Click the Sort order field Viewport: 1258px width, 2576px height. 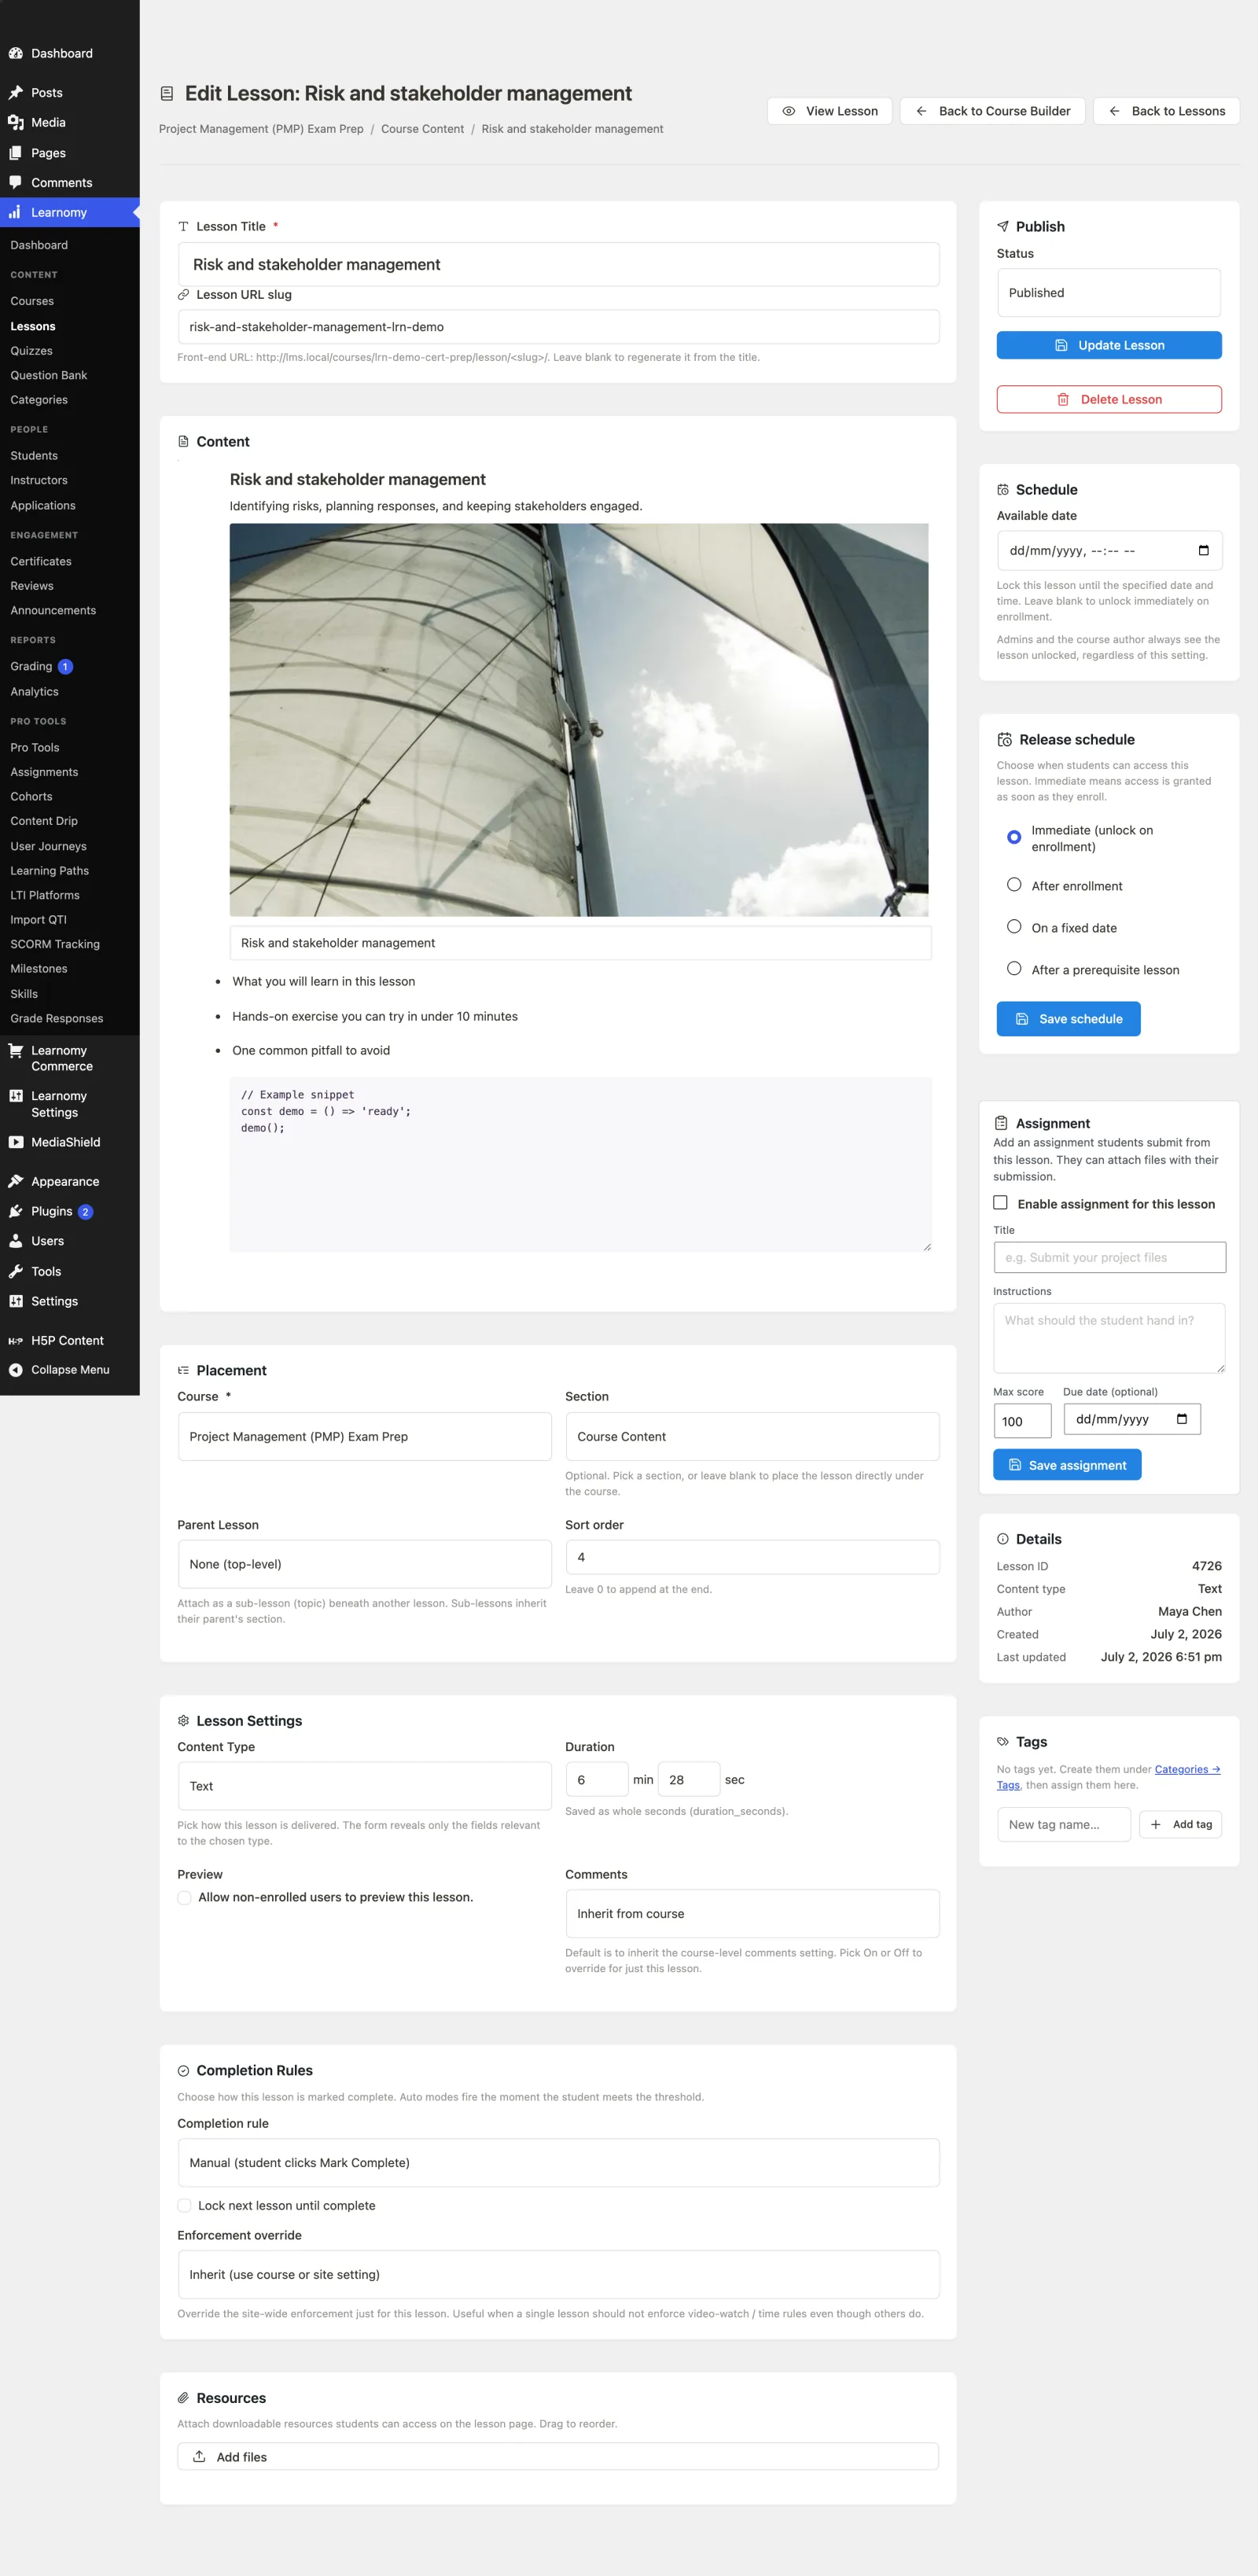point(752,1557)
